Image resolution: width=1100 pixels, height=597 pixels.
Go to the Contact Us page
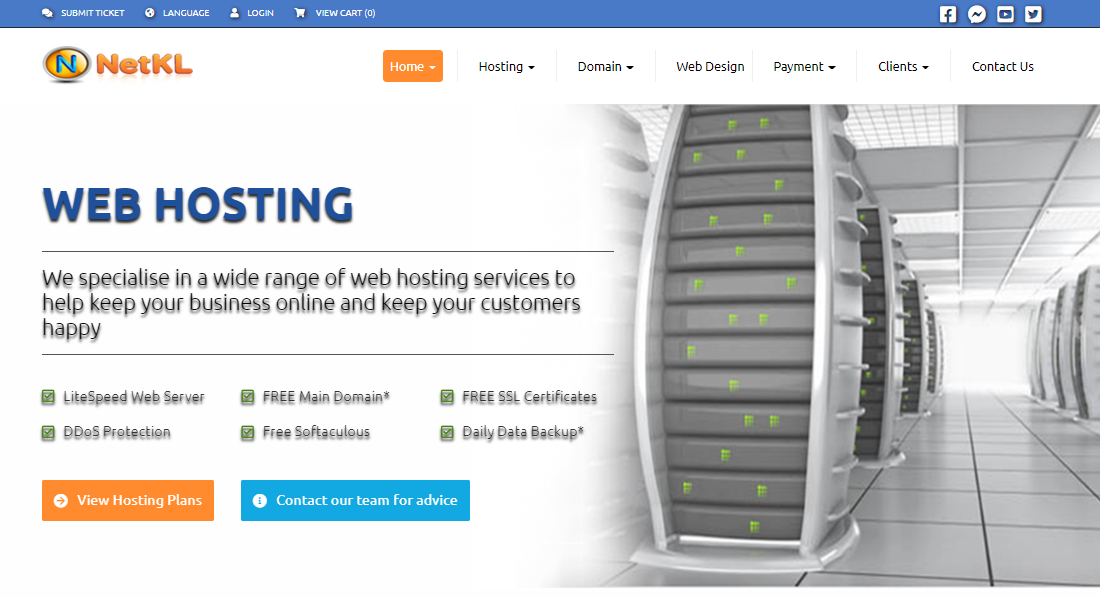(x=1002, y=67)
